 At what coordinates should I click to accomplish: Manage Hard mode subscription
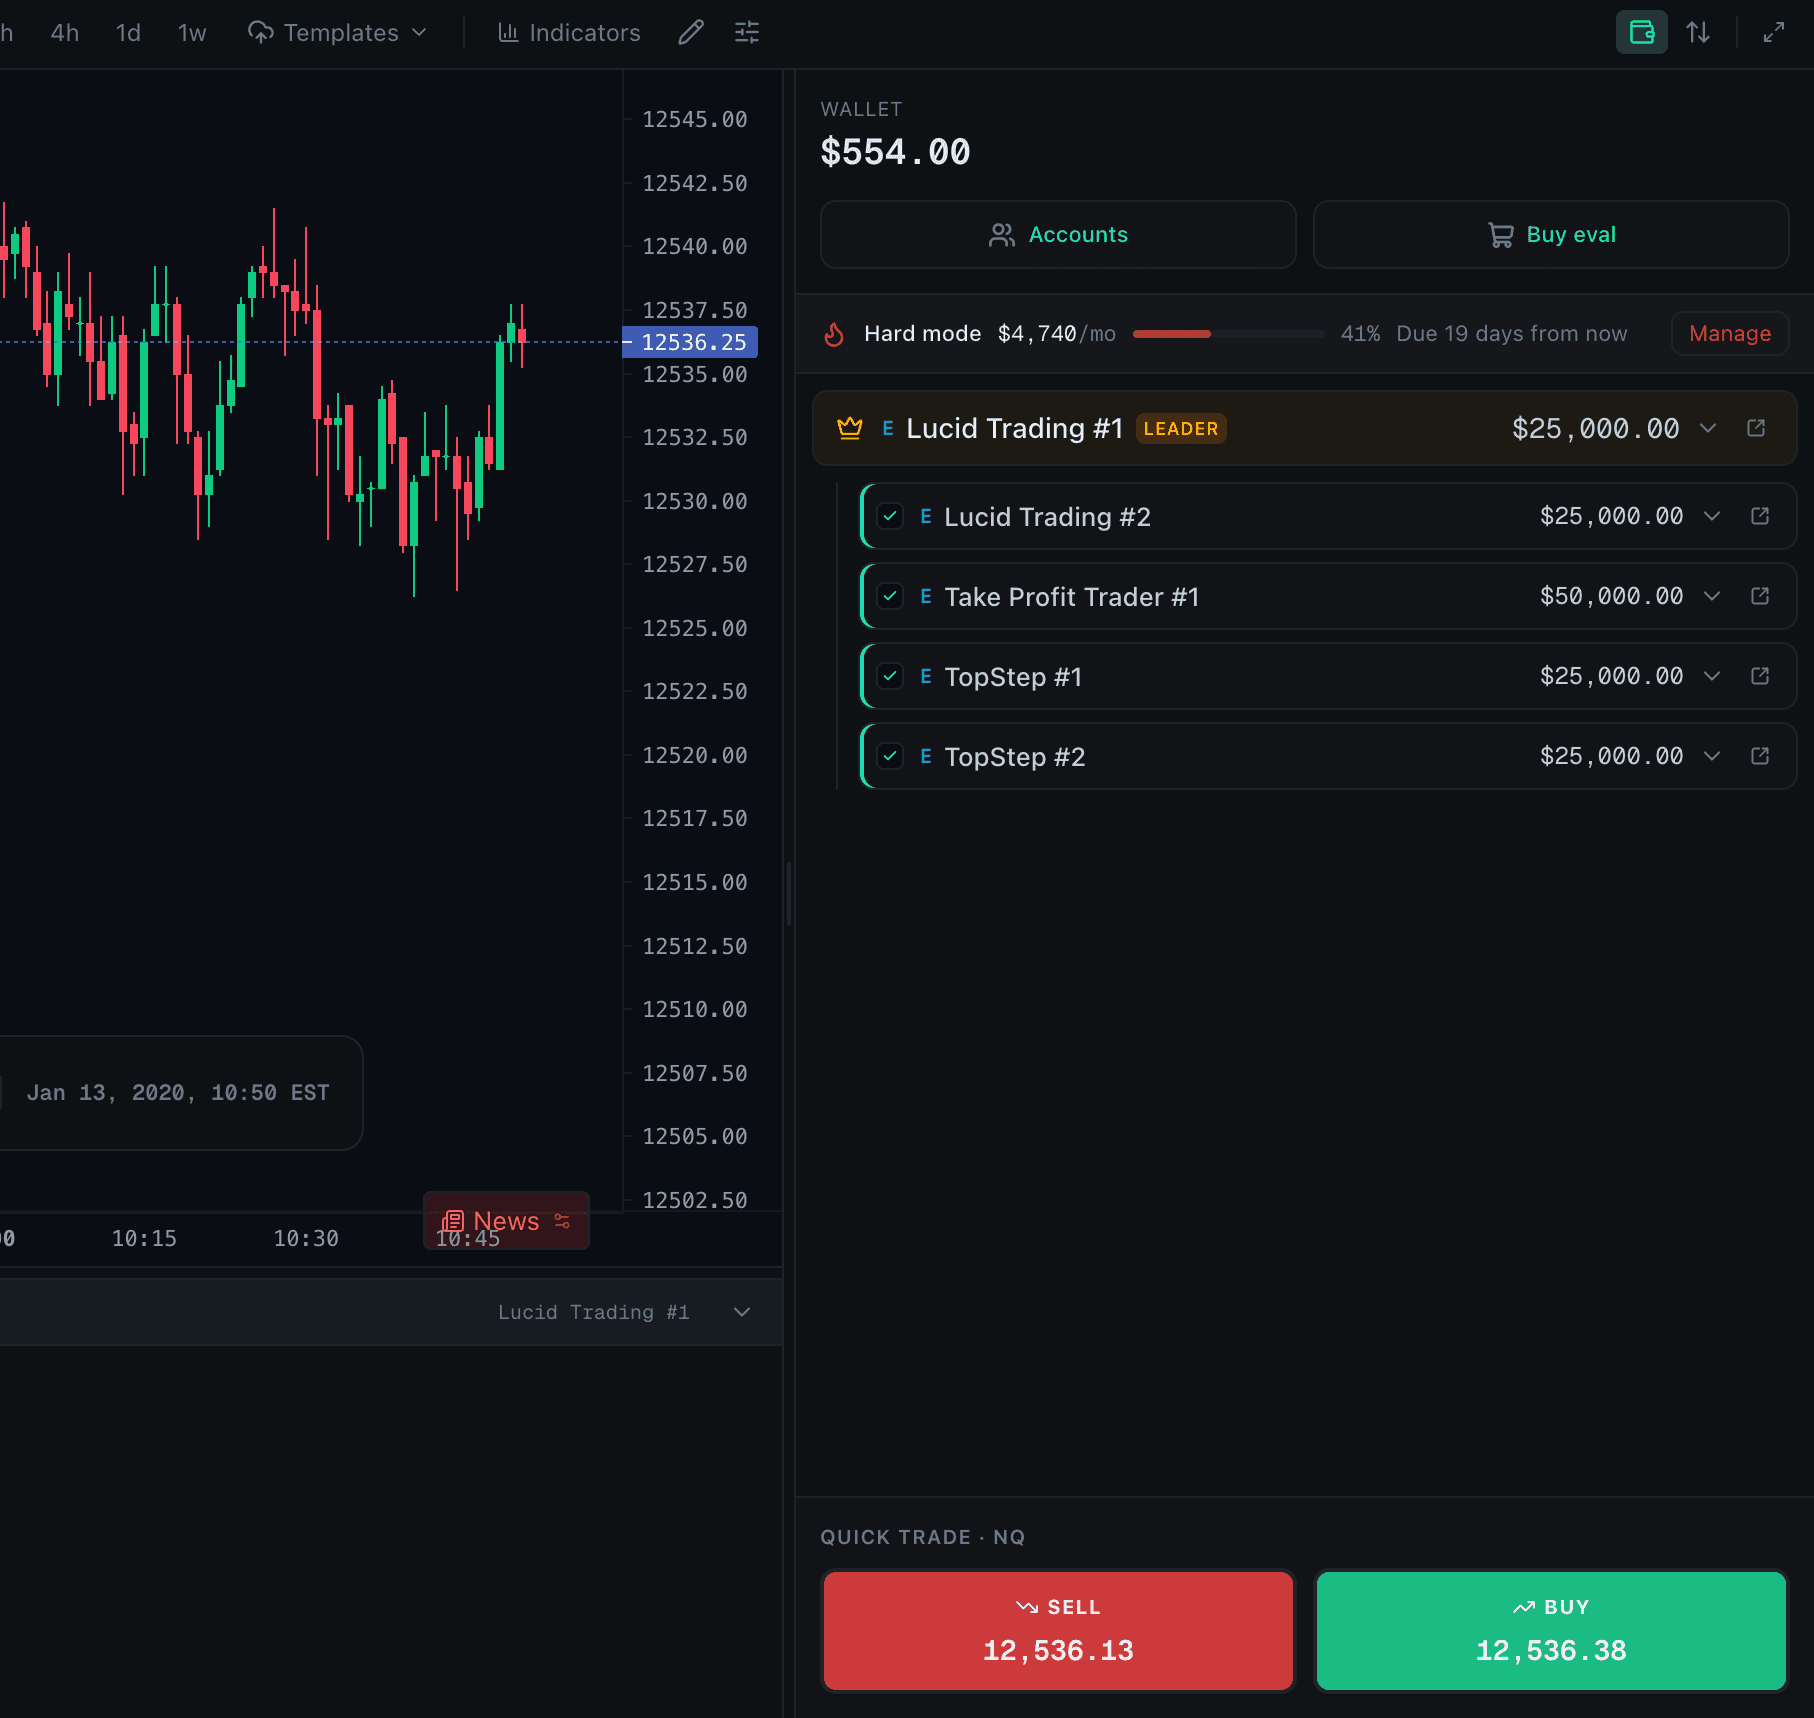[x=1730, y=333]
